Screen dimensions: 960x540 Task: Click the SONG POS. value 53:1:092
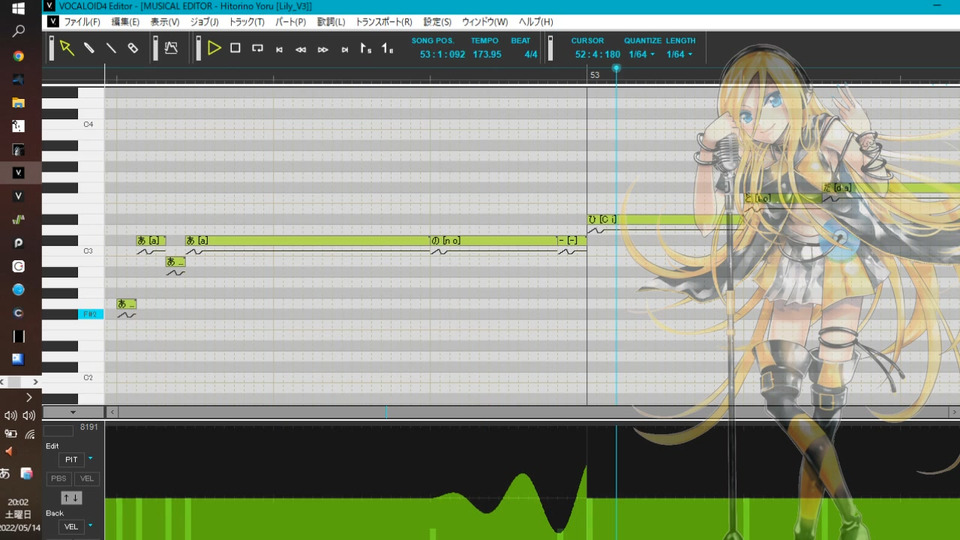click(x=442, y=54)
